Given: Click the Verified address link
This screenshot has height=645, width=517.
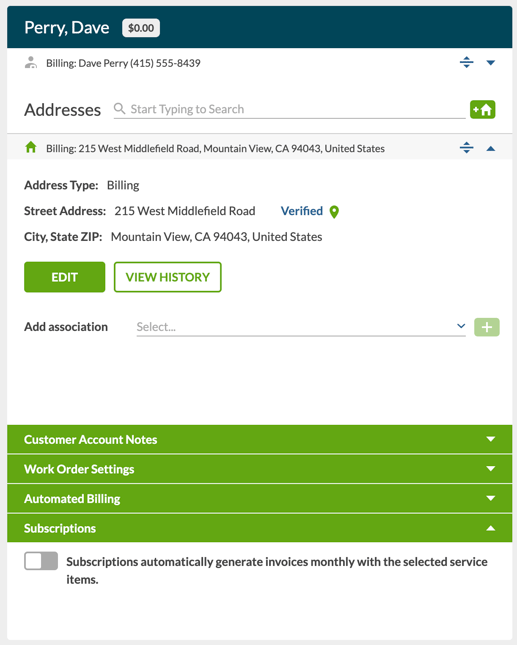Looking at the screenshot, I should click(x=302, y=211).
